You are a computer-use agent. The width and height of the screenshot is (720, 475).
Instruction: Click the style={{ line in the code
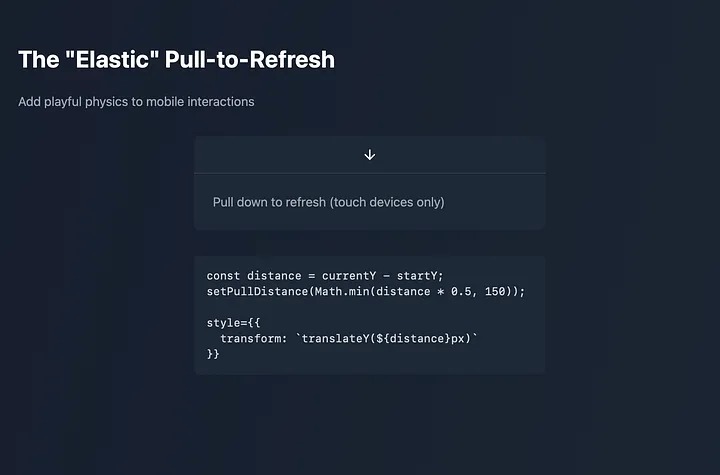pyautogui.click(x=233, y=323)
